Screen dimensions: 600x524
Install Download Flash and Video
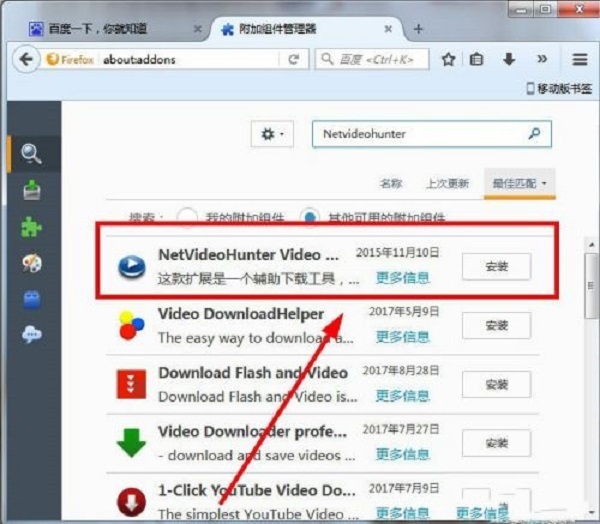tap(496, 384)
